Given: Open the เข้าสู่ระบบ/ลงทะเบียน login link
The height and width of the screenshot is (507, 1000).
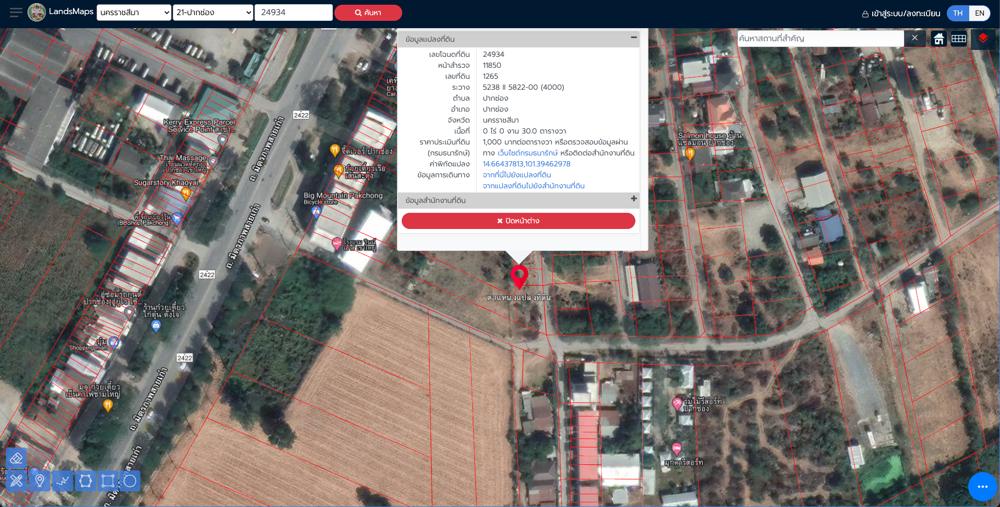Looking at the screenshot, I should pos(901,13).
